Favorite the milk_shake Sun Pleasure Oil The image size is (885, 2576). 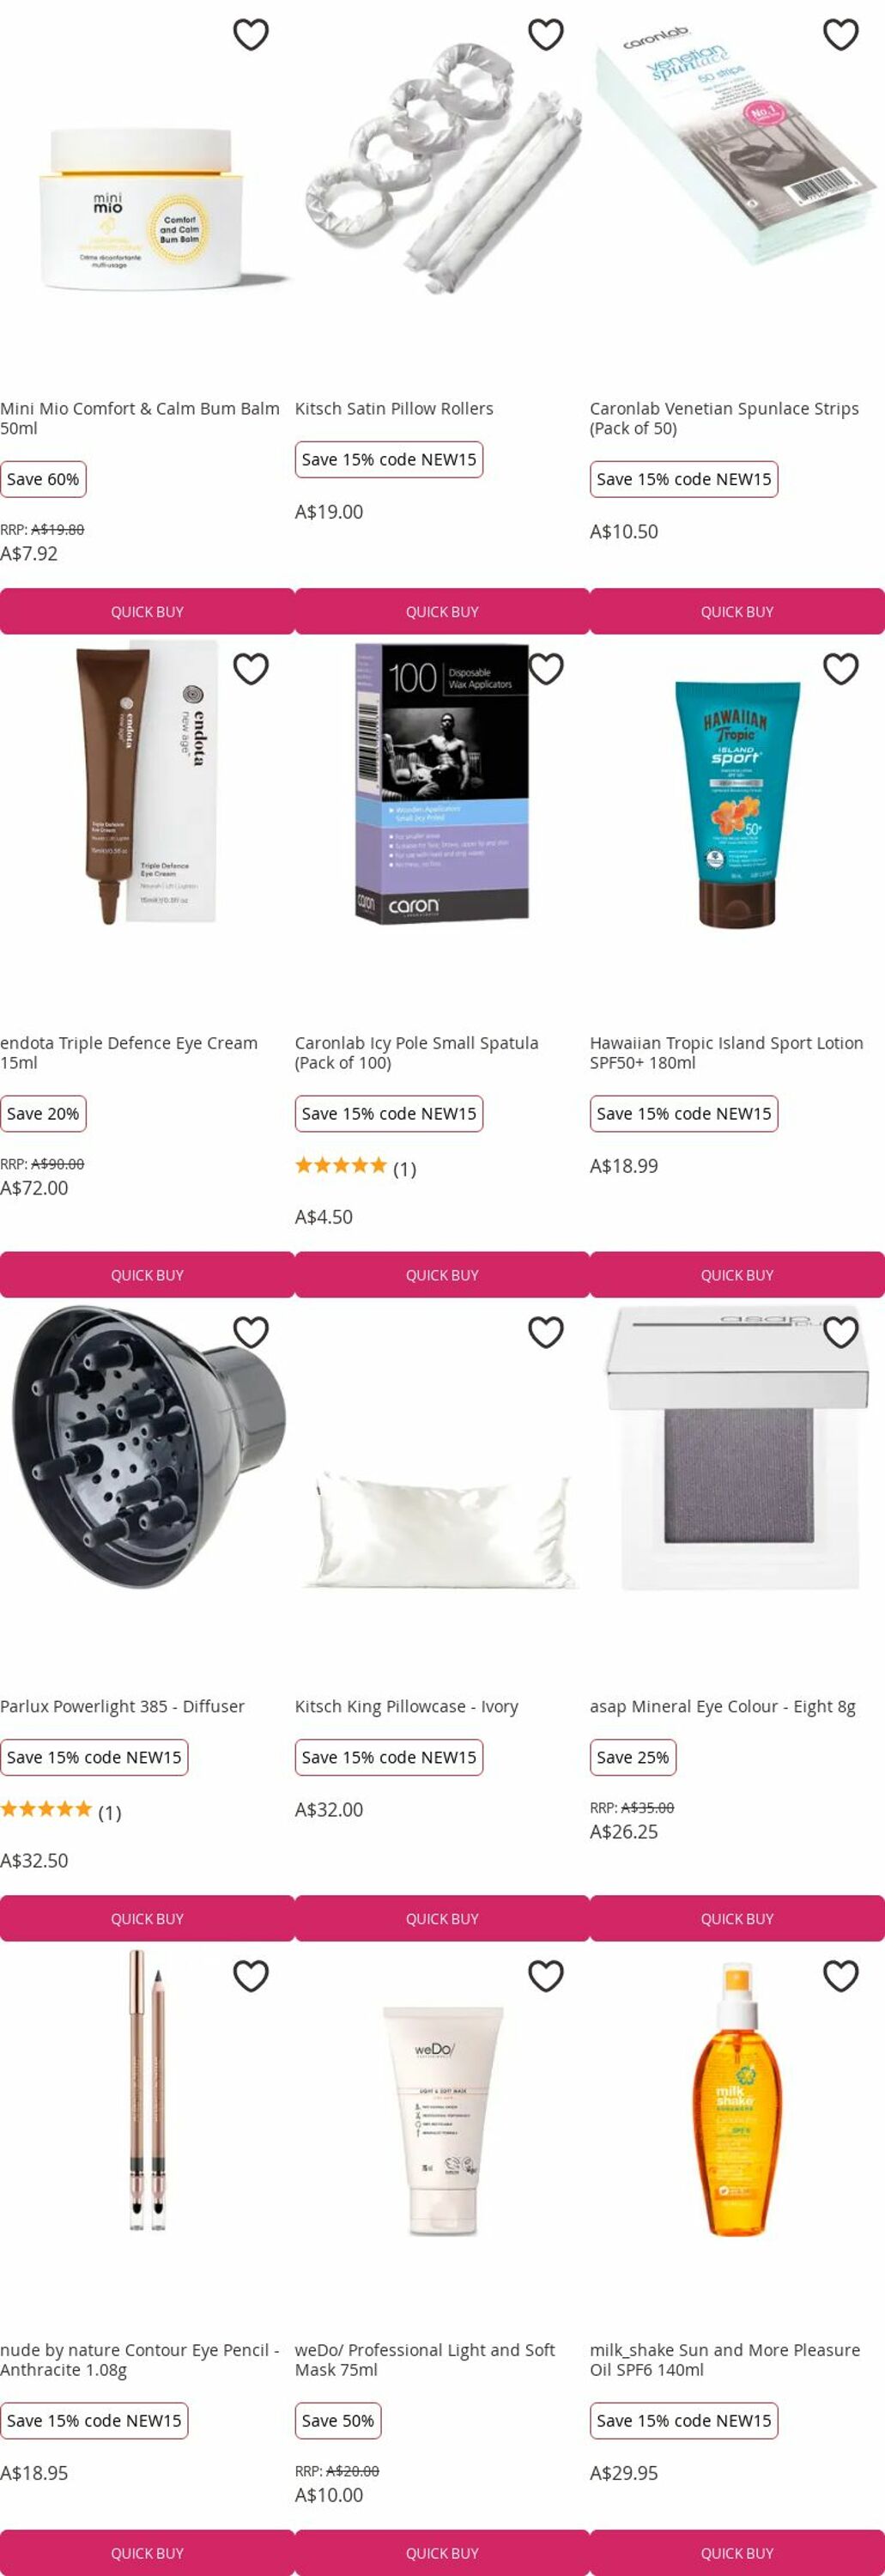(x=841, y=1975)
